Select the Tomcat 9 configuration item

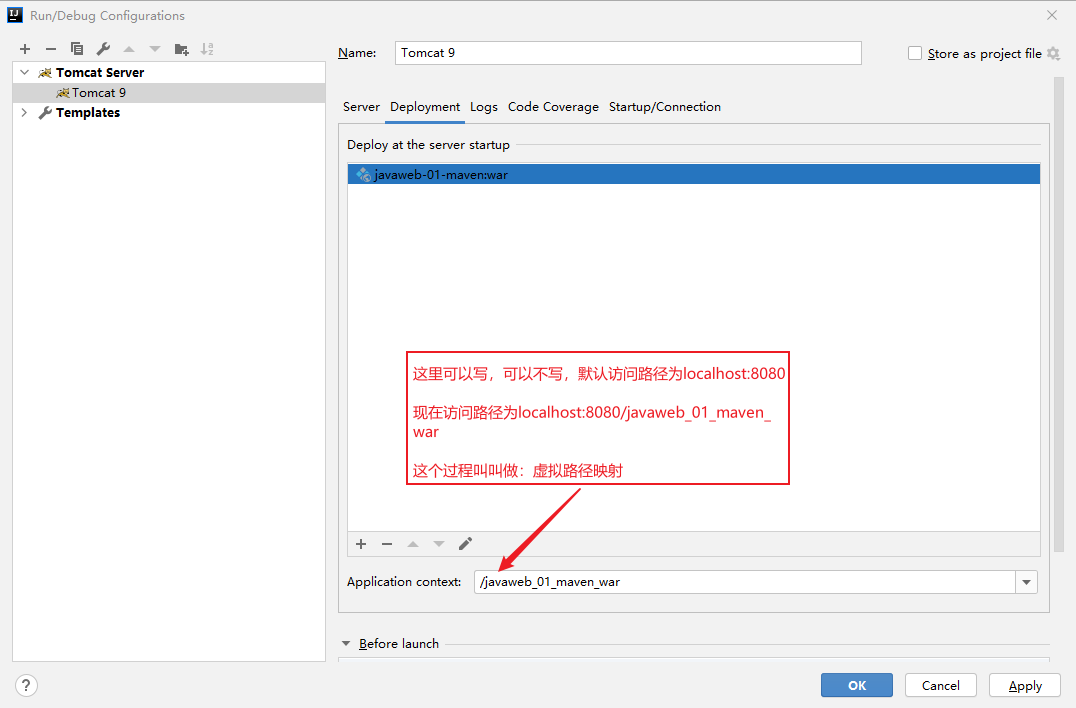tap(169, 93)
